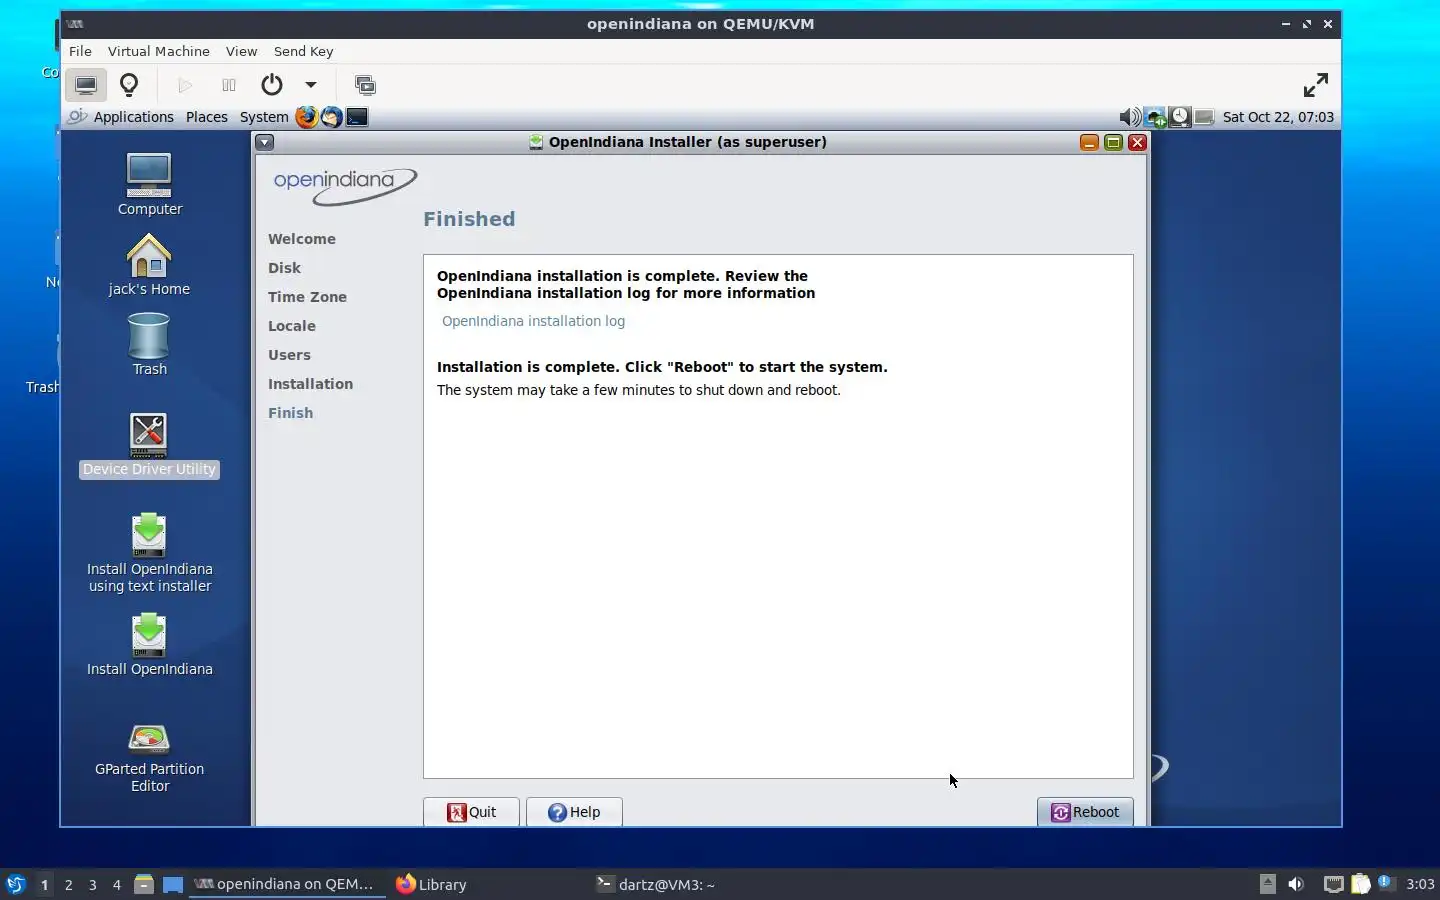This screenshot has width=1440, height=900.
Task: Open guest System menu
Action: (x=263, y=117)
